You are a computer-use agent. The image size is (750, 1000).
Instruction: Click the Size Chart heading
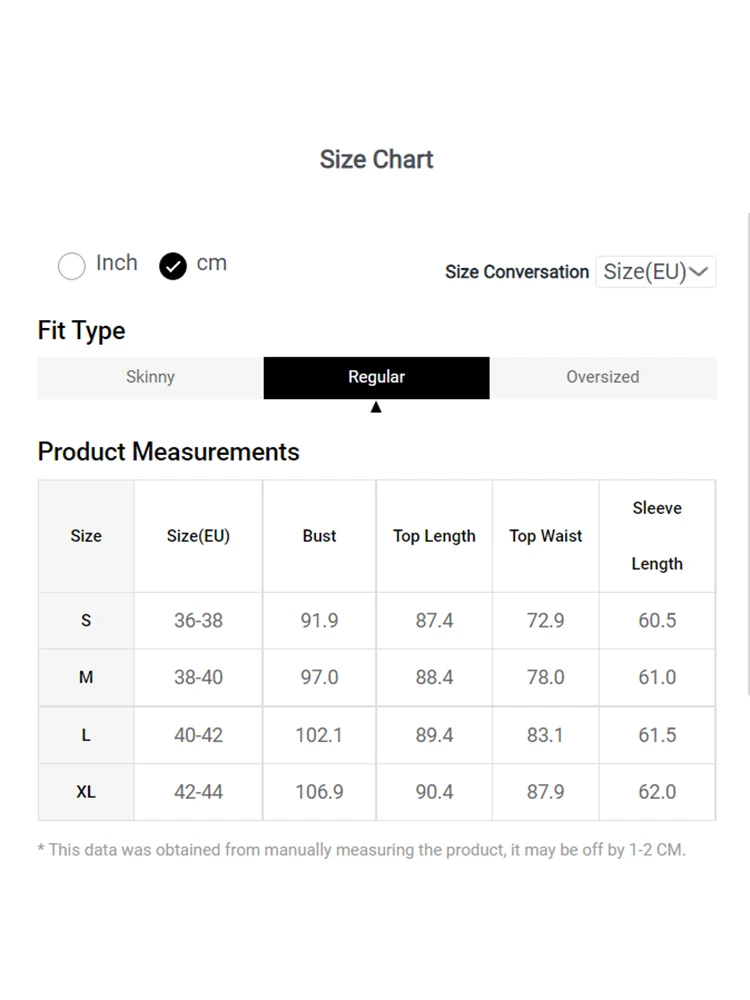[376, 159]
